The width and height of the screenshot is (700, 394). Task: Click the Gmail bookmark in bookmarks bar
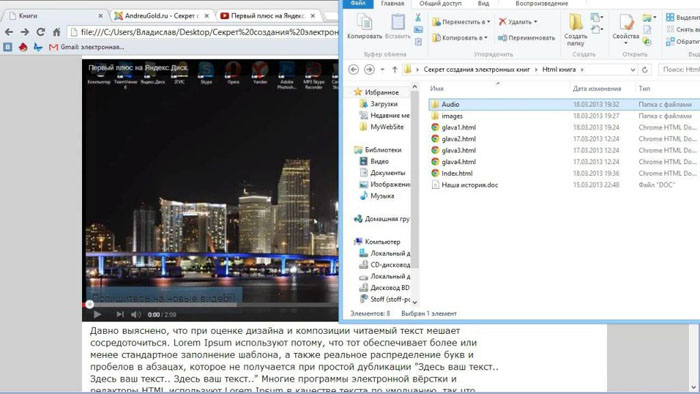tap(87, 47)
